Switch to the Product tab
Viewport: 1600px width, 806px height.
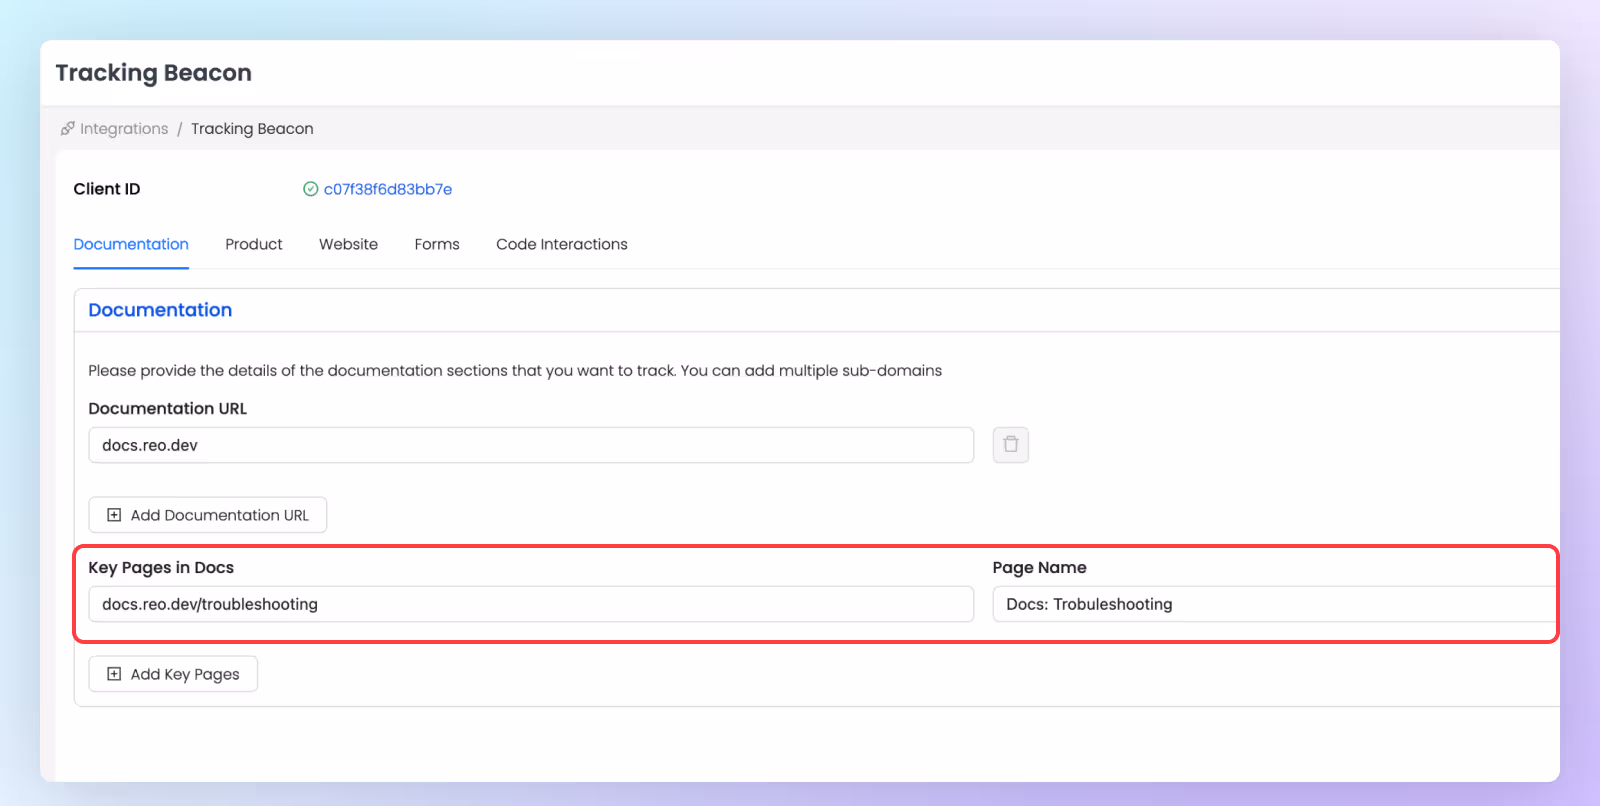pyautogui.click(x=254, y=244)
